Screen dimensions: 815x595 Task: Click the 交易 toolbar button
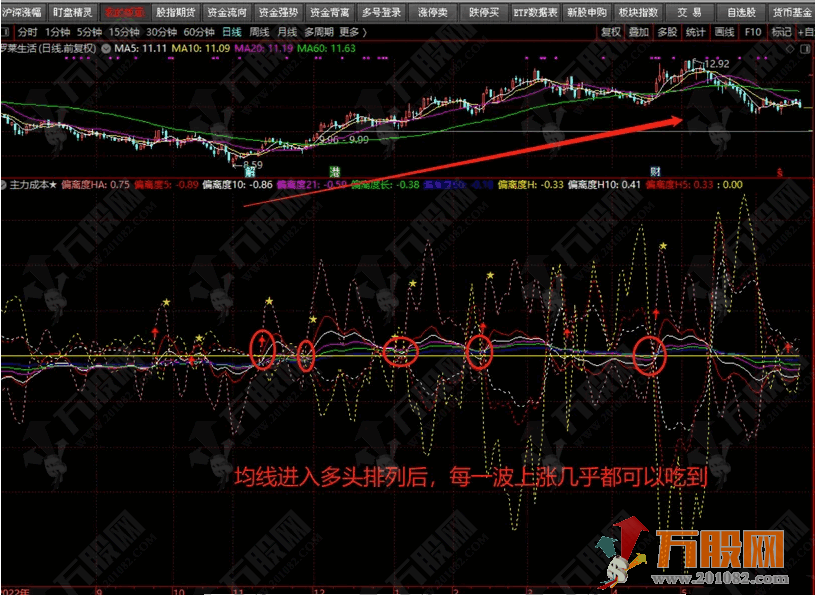pos(690,12)
